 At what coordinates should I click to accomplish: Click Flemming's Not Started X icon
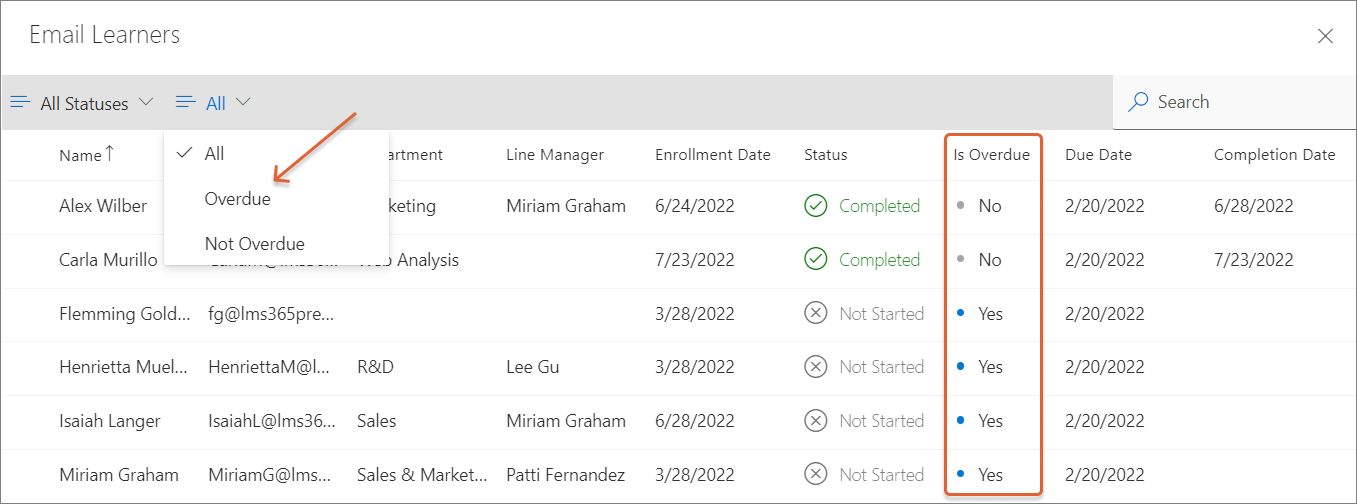point(816,314)
